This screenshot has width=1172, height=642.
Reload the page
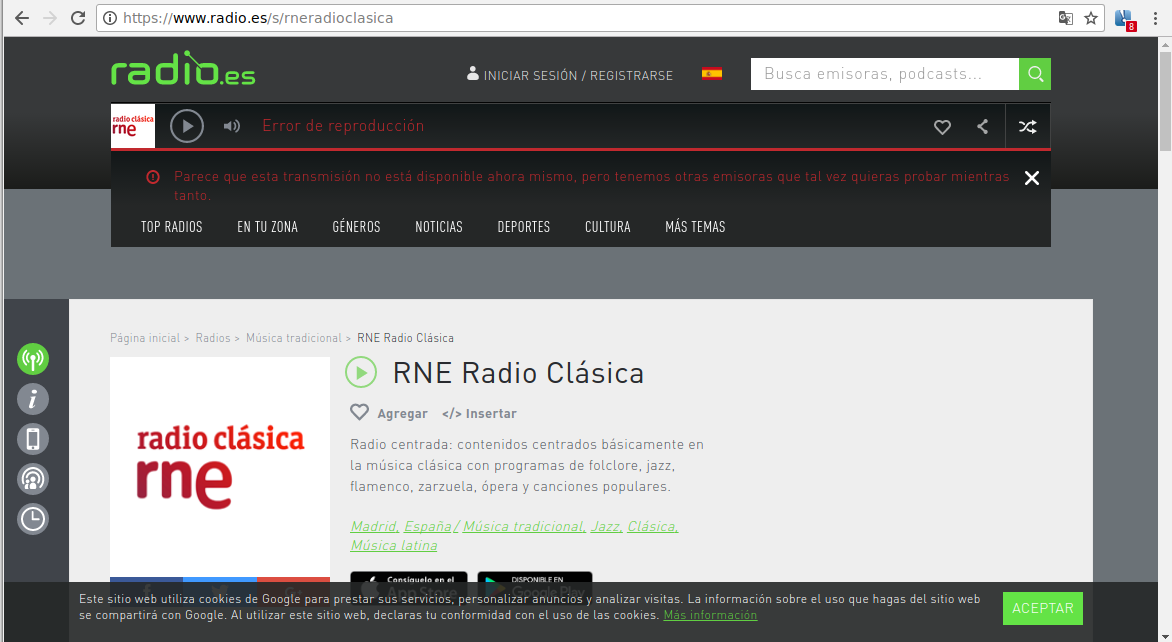tap(78, 18)
